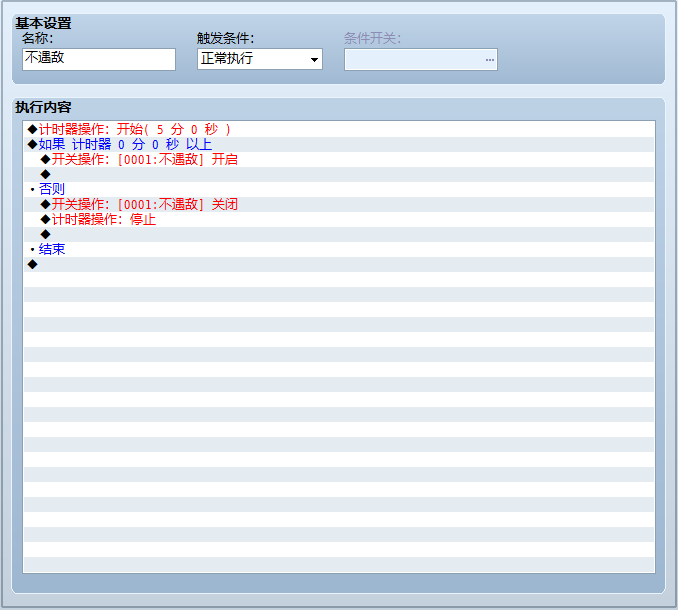Click the disabled 条件开关 field
Screen dimensions: 678x610
(421, 59)
